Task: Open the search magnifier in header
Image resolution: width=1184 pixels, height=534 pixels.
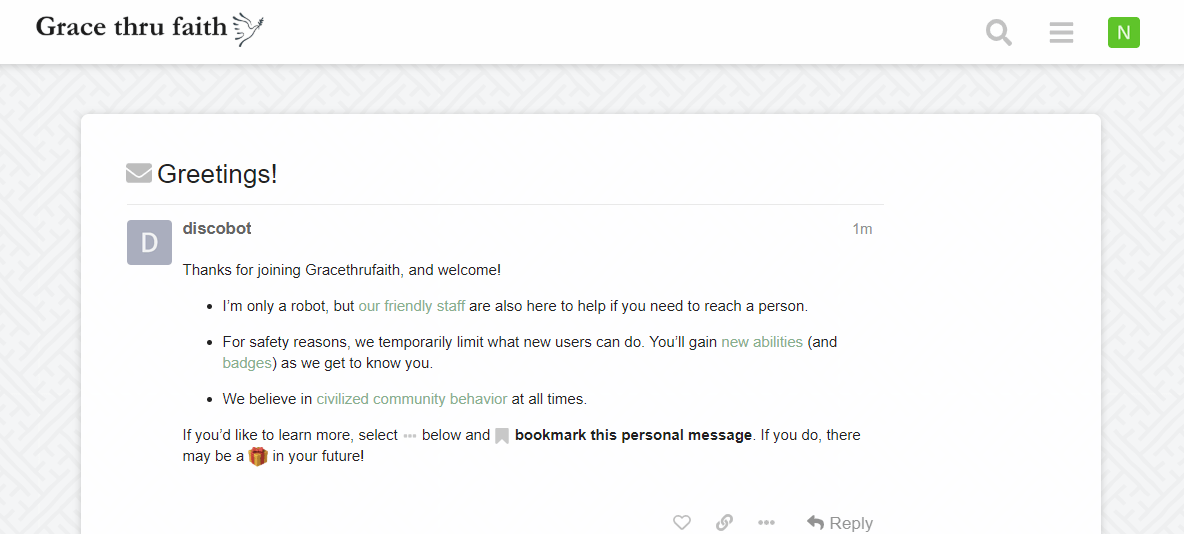Action: (998, 32)
